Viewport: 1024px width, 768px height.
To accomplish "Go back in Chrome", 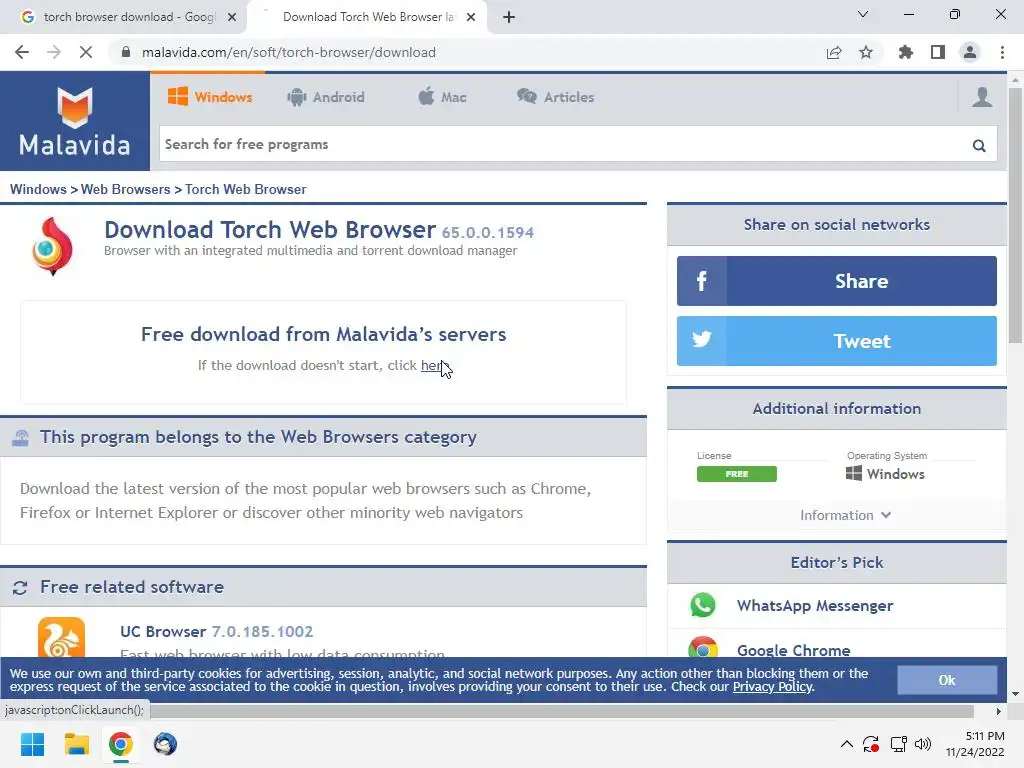I will coord(22,52).
